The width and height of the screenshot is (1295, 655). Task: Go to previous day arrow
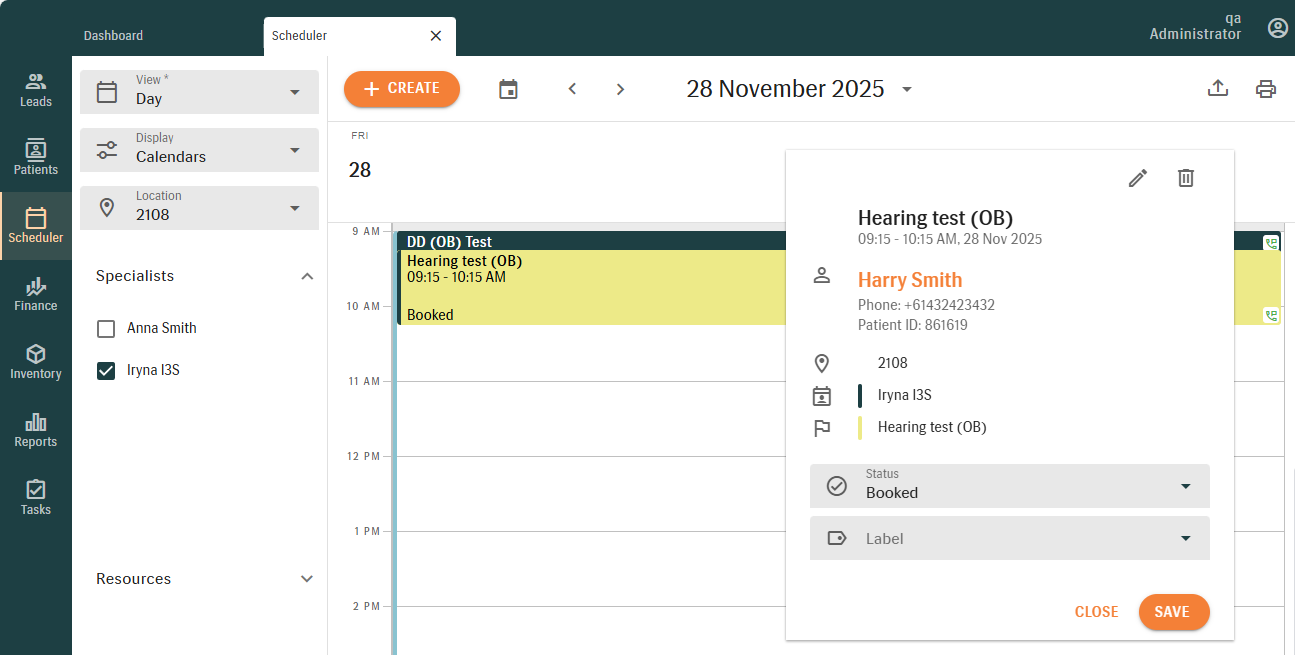pyautogui.click(x=572, y=89)
